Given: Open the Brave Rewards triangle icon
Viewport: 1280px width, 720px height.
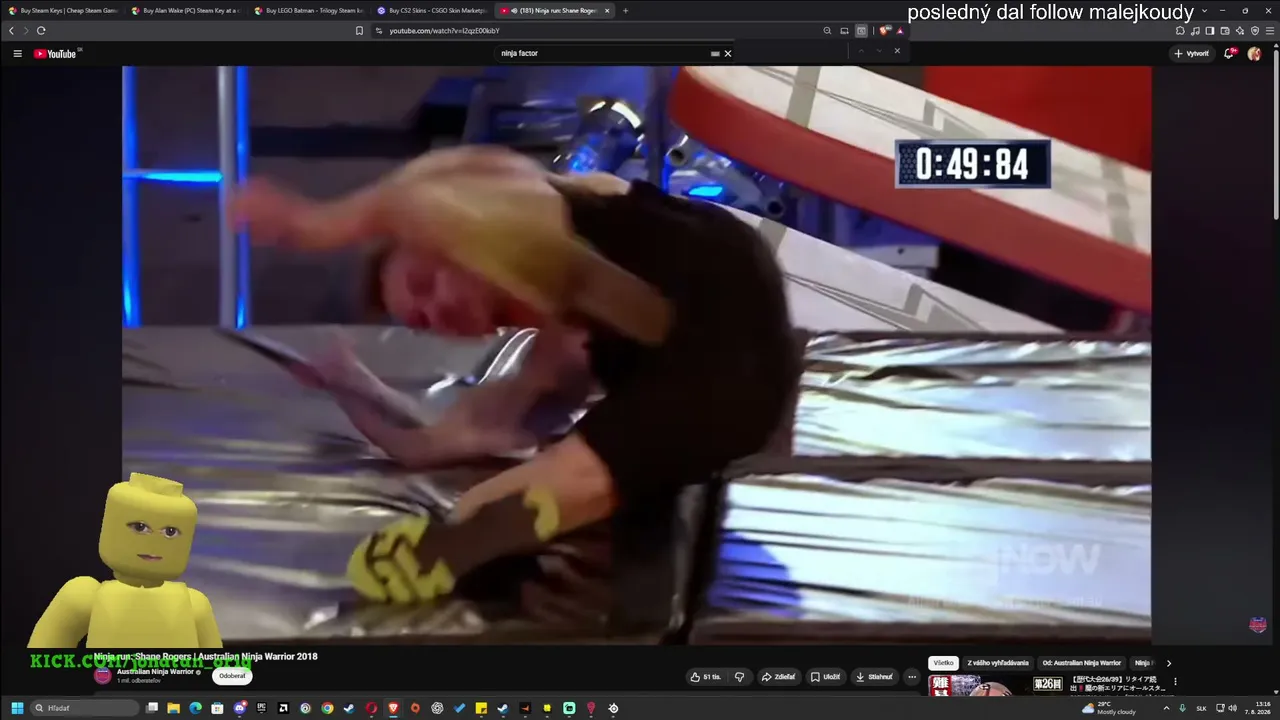Looking at the screenshot, I should pyautogui.click(x=900, y=31).
